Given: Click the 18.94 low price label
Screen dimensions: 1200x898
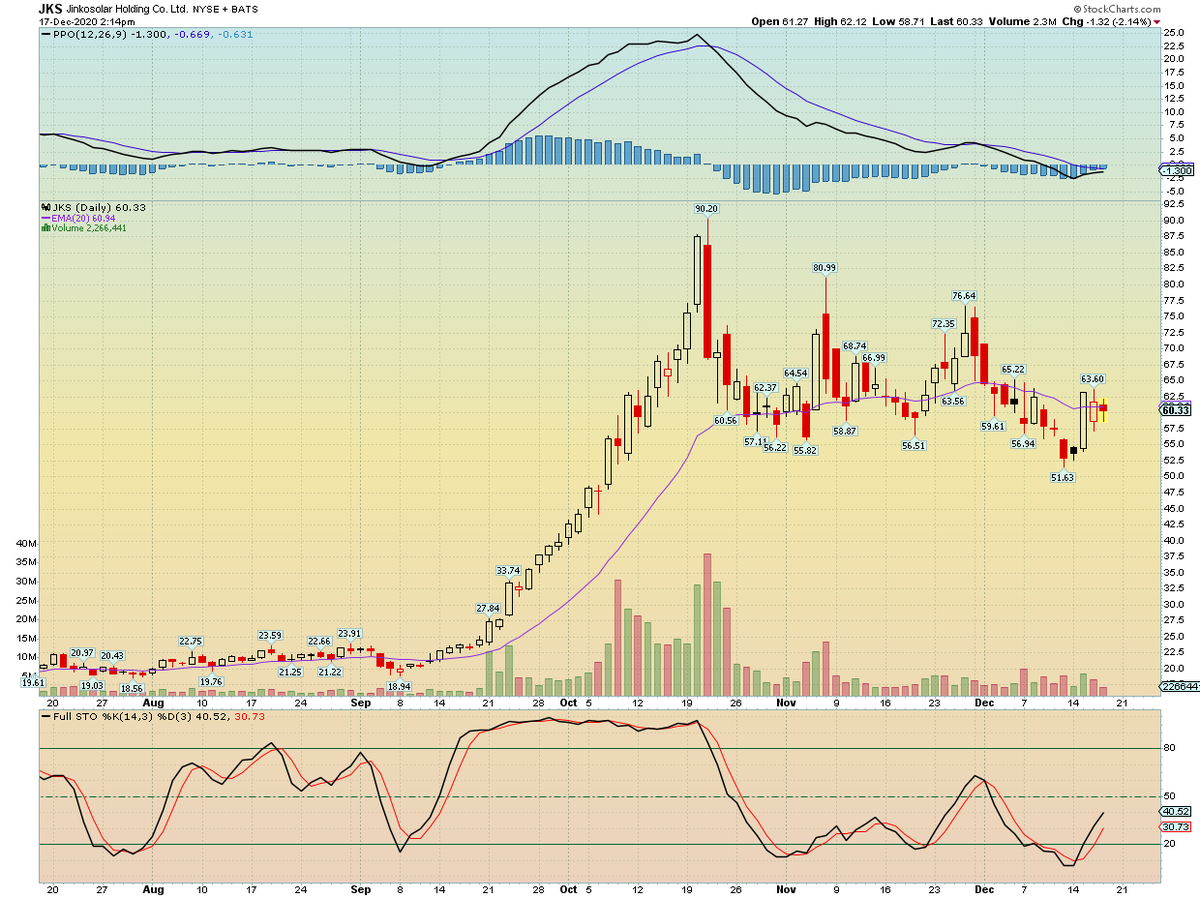Looking at the screenshot, I should pyautogui.click(x=399, y=686).
